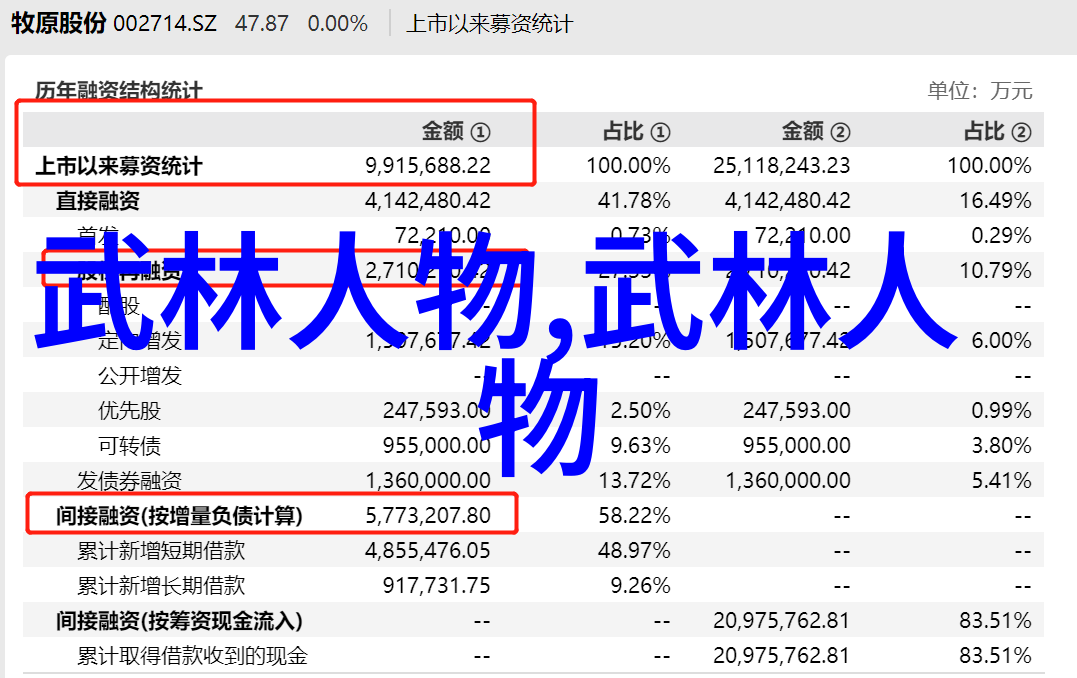Open the 上市以来募资统计 header tab
Screen dimensions: 1077x678
(489, 23)
